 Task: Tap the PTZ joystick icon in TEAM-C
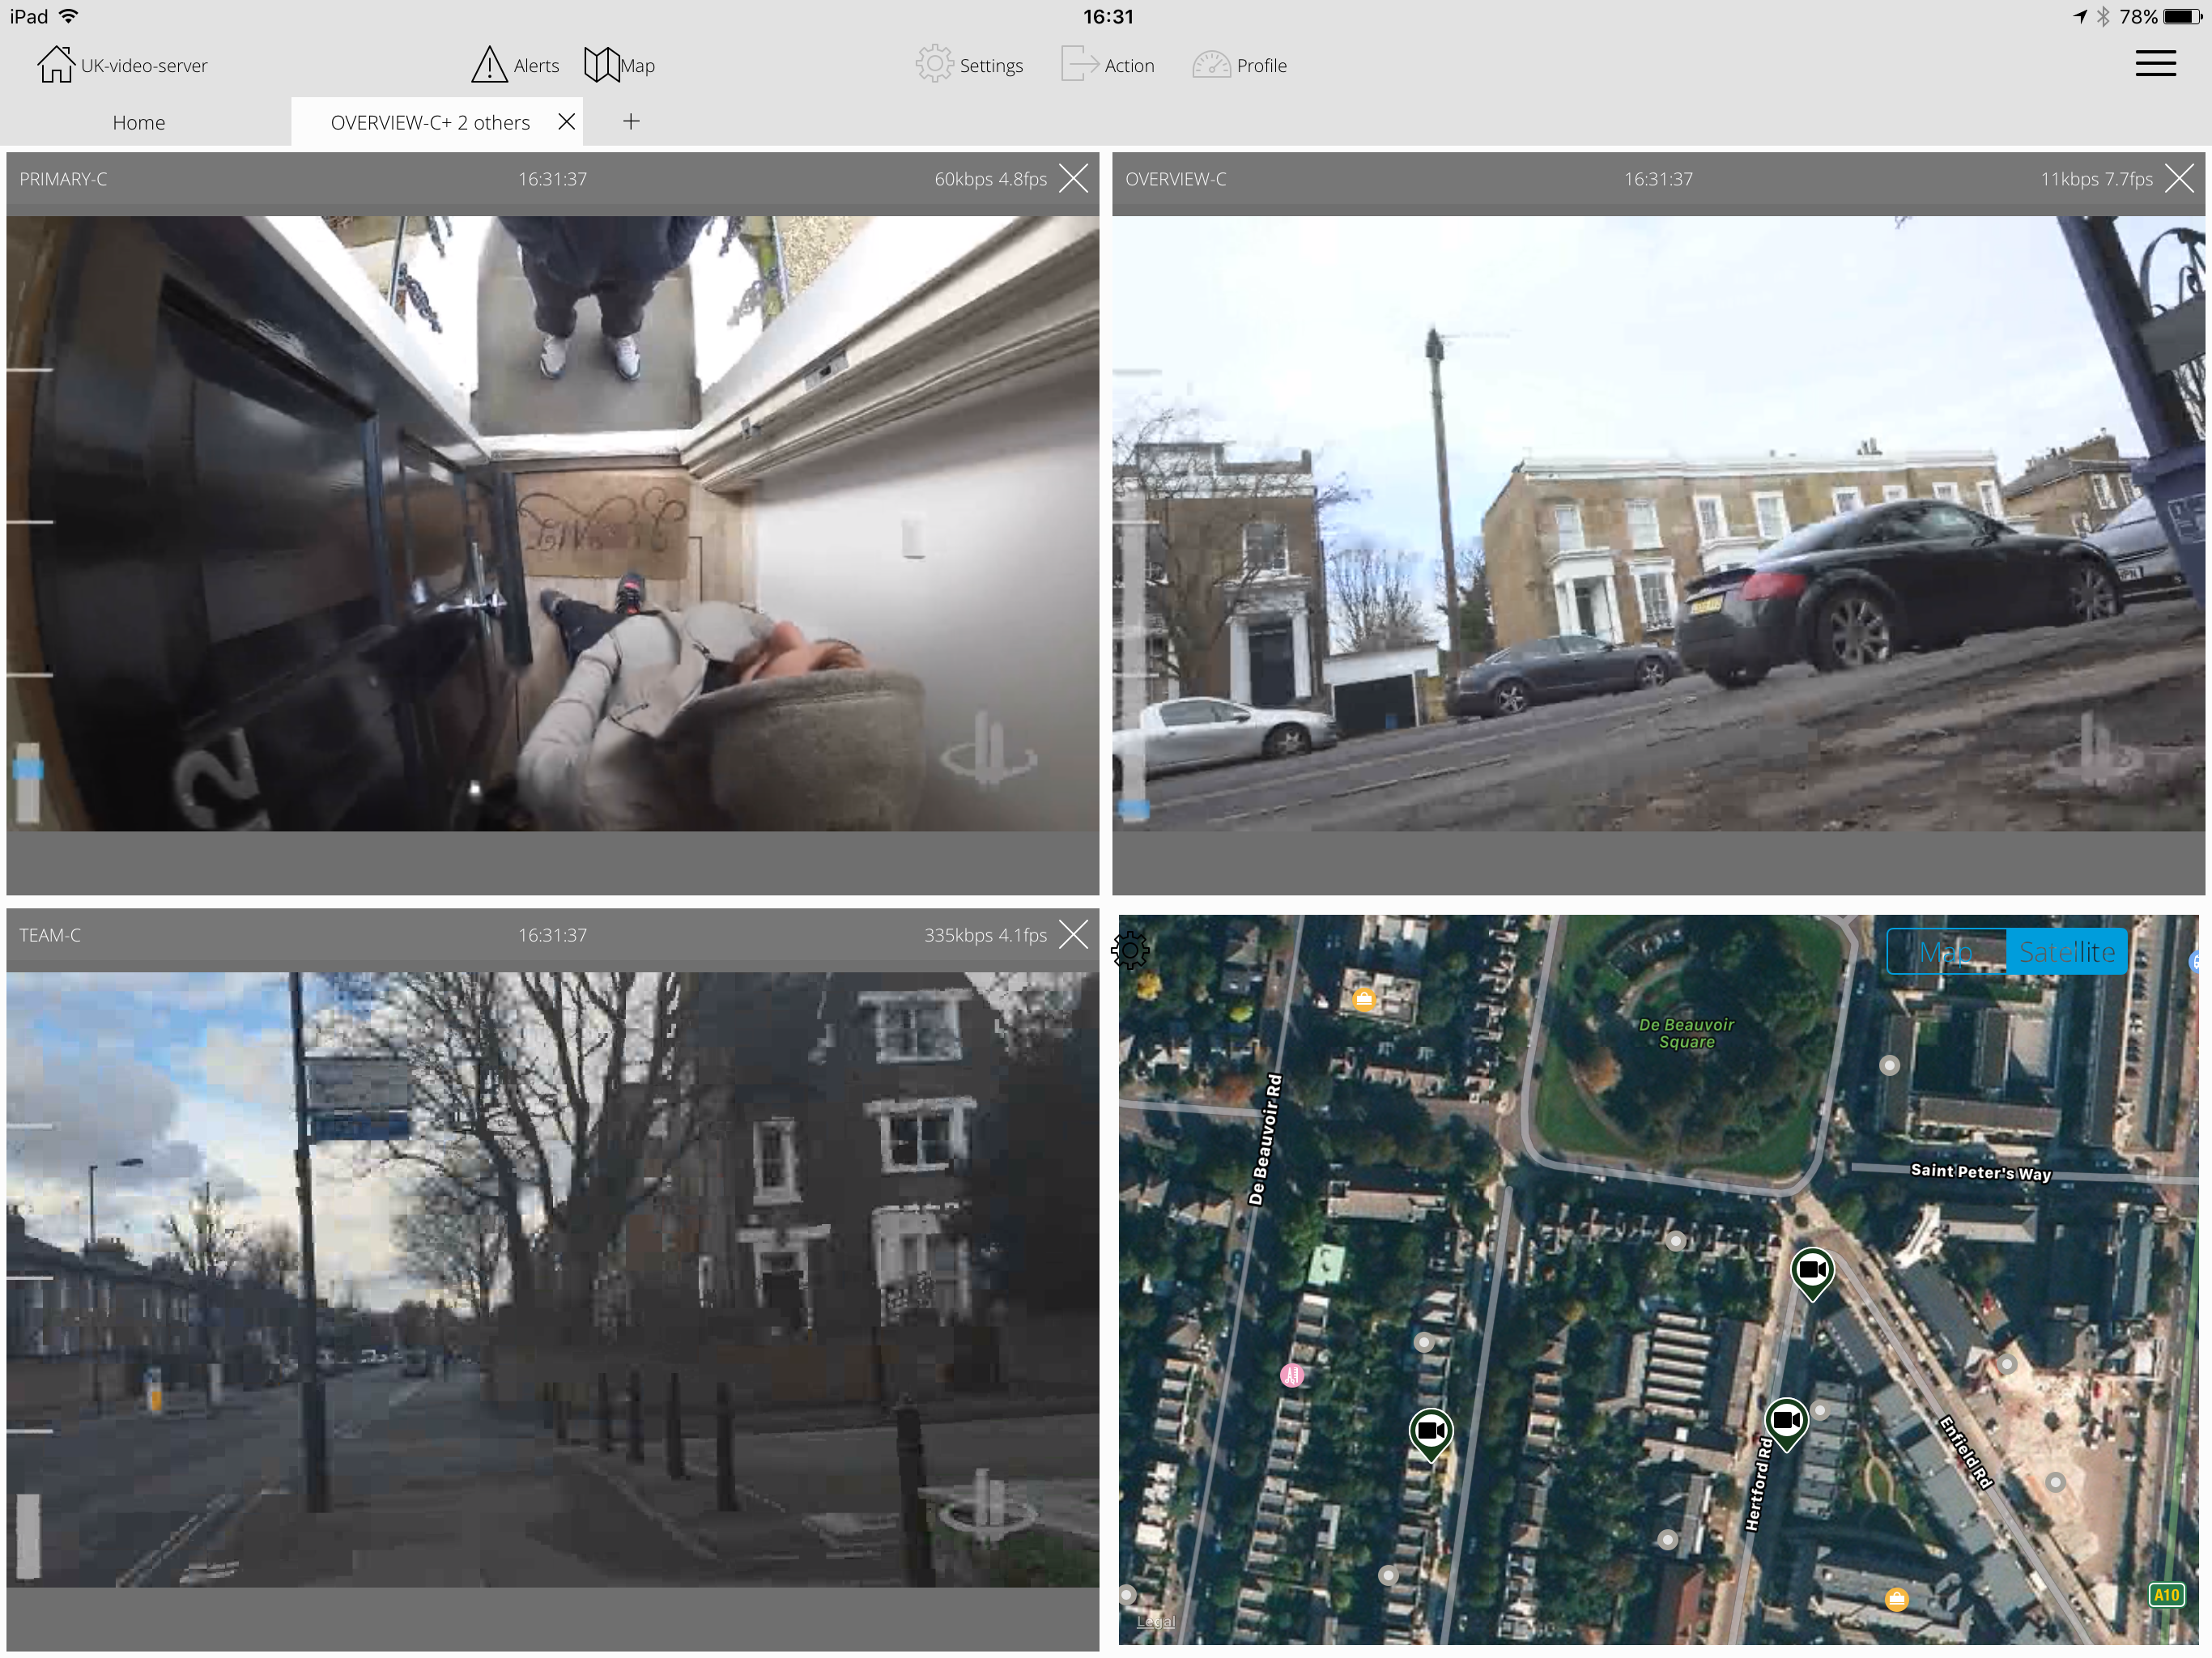(x=988, y=1505)
